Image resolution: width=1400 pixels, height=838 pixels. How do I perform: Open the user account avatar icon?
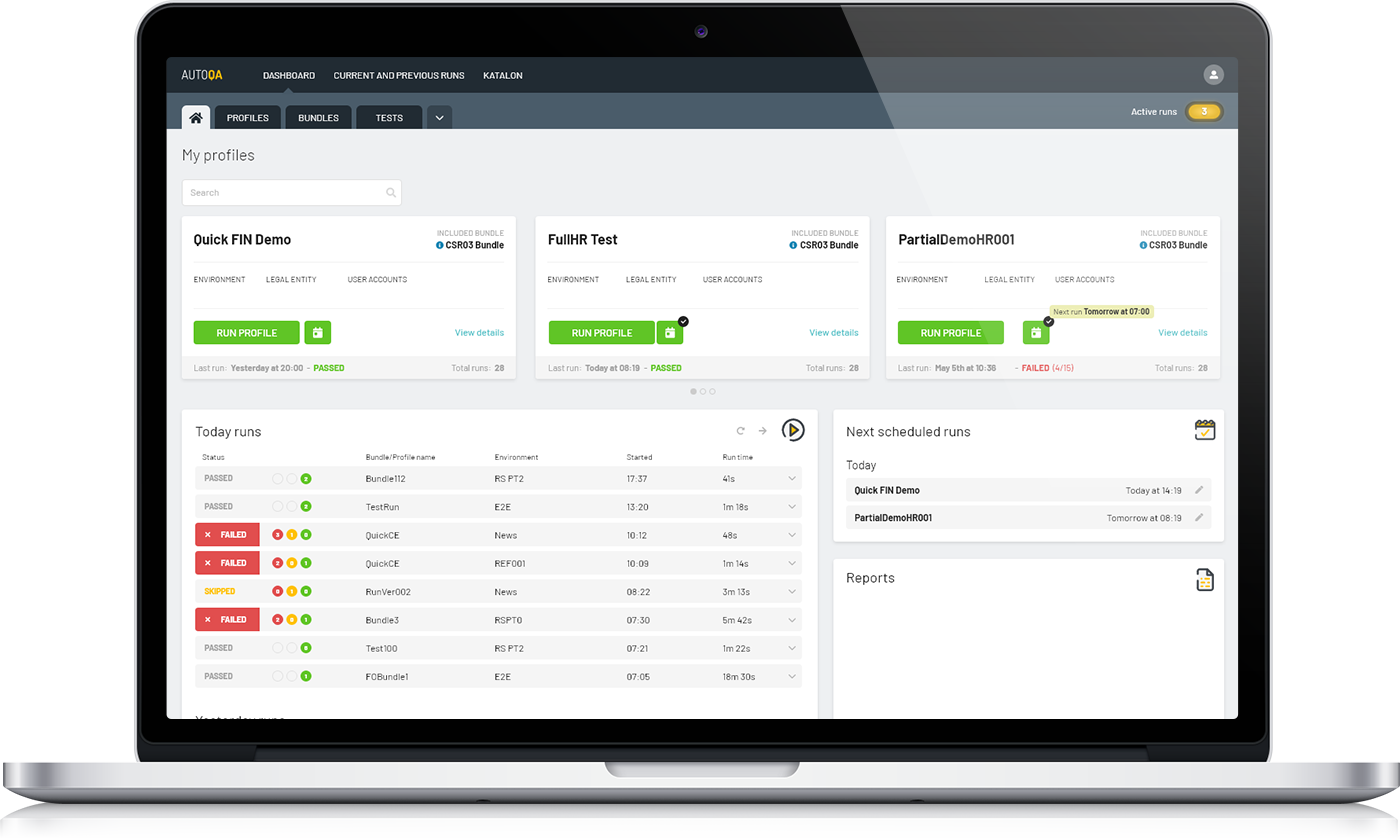1213,75
